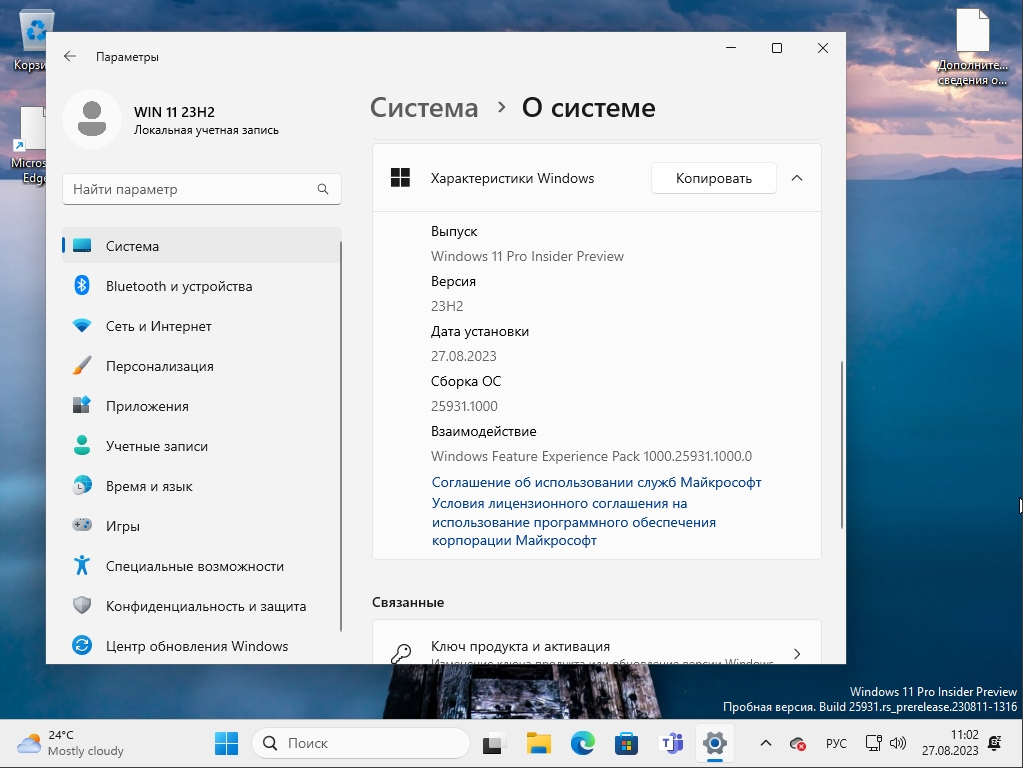Open volume control tray icon
This screenshot has width=1023, height=768.
pos(898,743)
